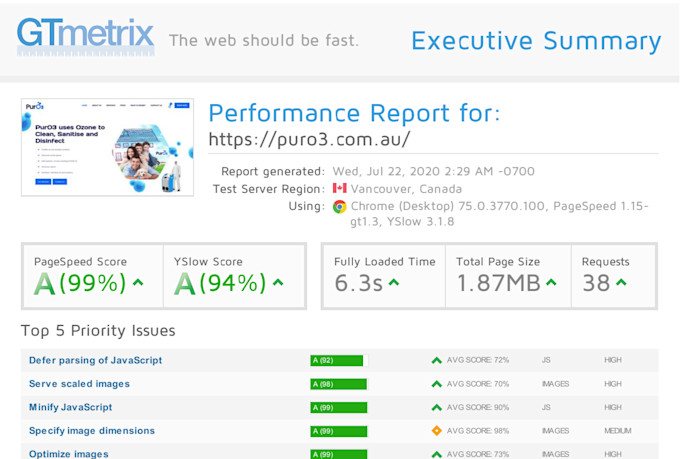Click the Minify JavaScript A (99) bar
This screenshot has height=459, width=680.
339,407
